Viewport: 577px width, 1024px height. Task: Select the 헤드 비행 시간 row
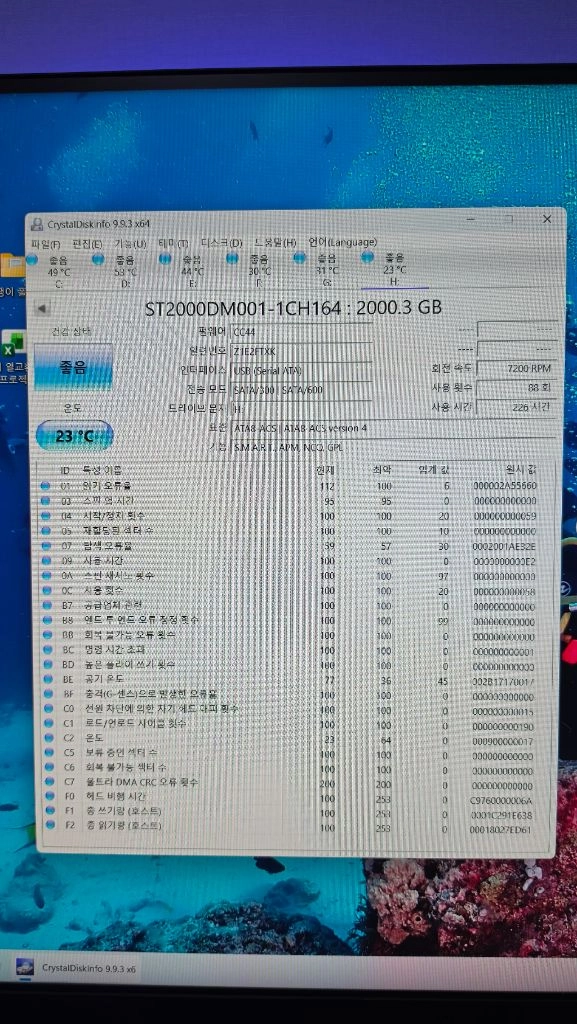tap(290, 797)
